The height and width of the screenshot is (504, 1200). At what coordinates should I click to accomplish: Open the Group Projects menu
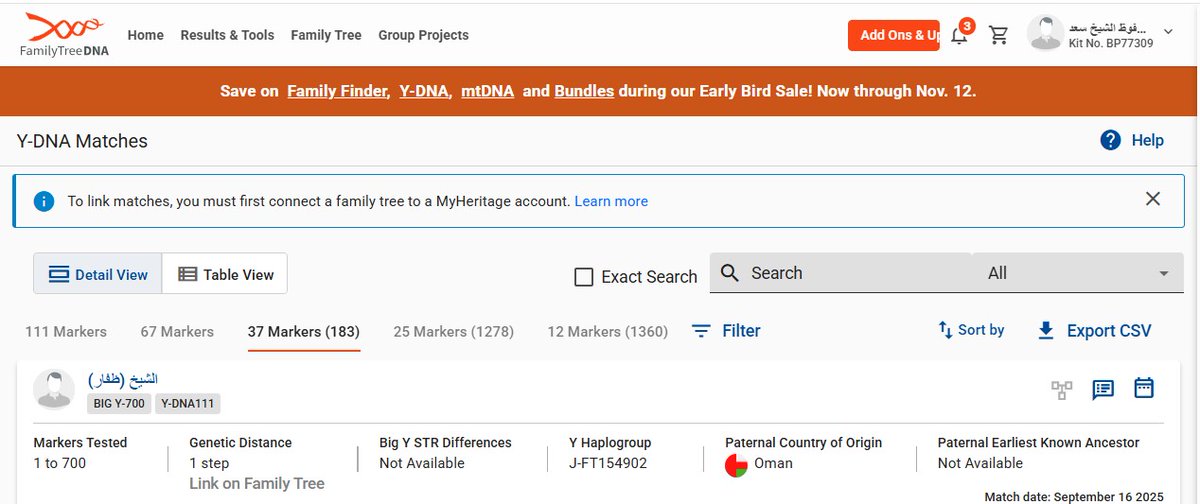point(423,35)
